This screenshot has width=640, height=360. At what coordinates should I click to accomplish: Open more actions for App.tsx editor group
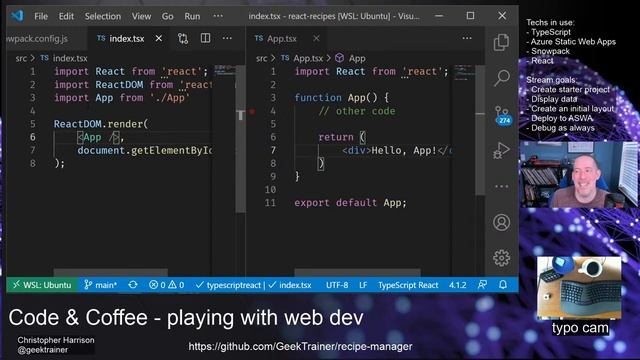pos(467,38)
